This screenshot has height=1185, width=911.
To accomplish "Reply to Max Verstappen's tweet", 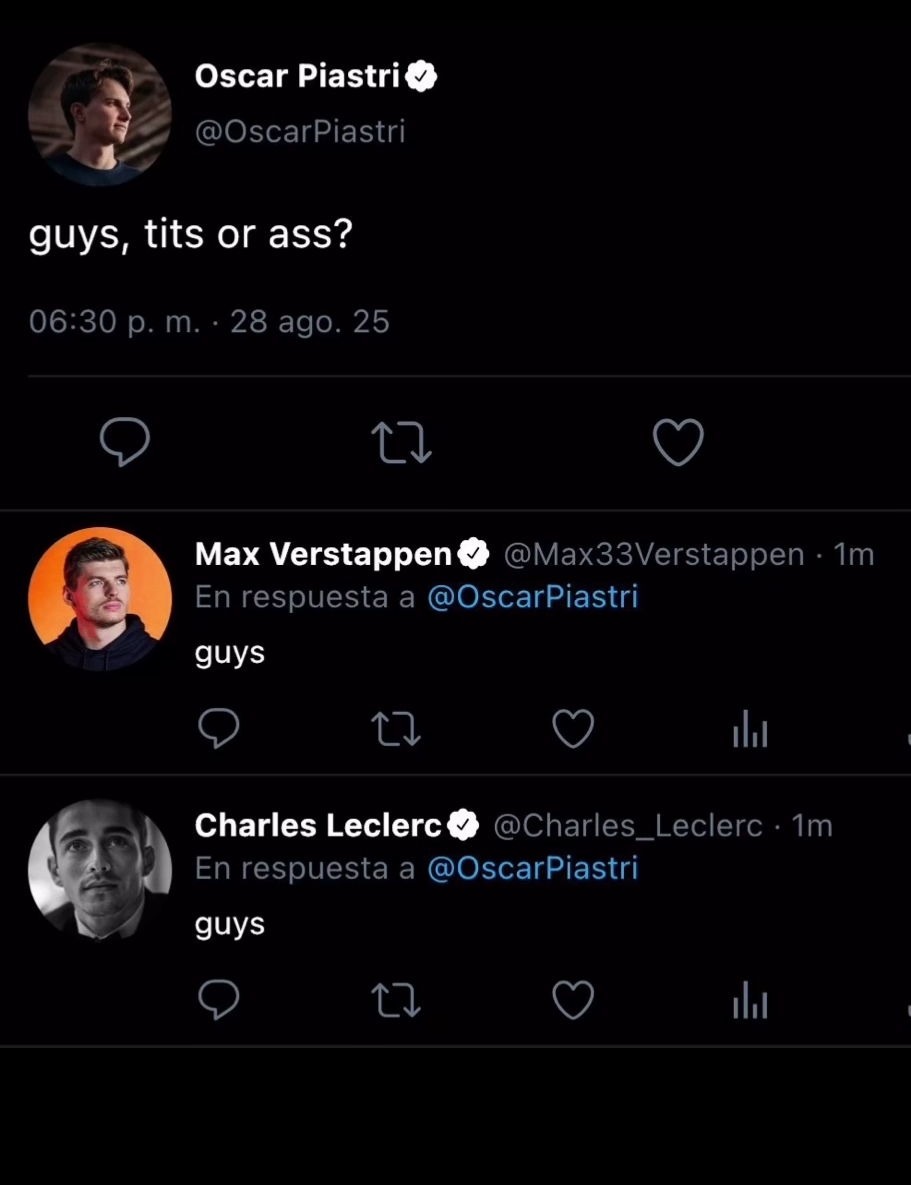I will [218, 729].
